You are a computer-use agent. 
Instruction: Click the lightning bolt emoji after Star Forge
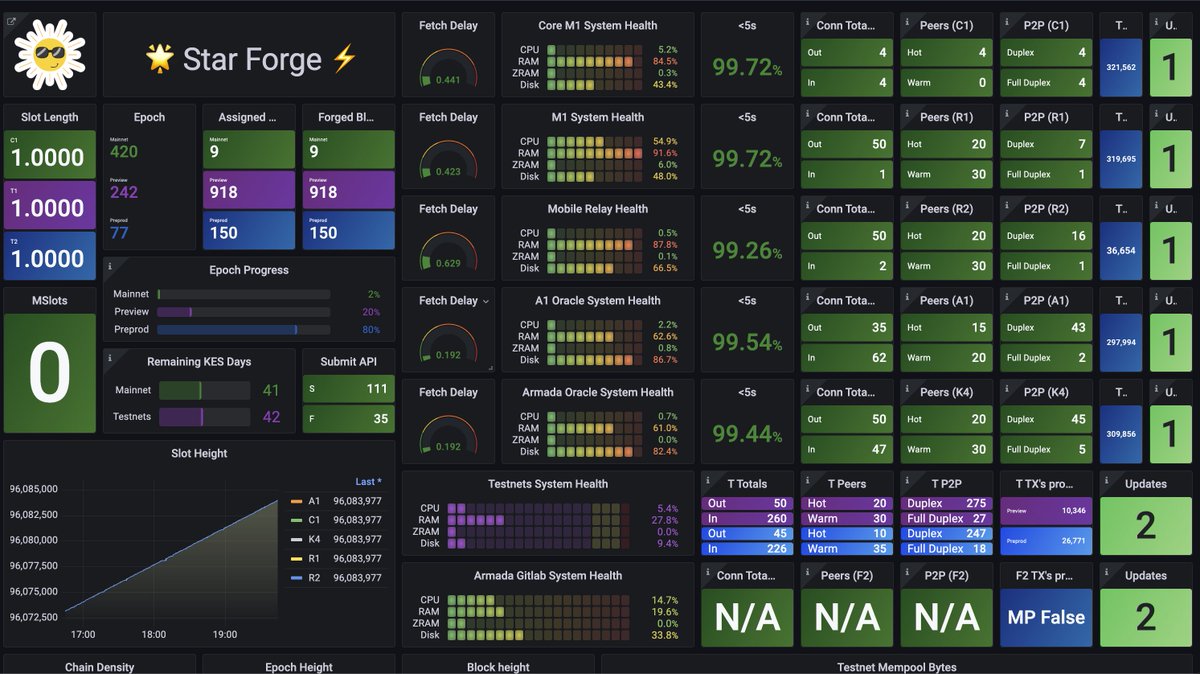tap(344, 58)
